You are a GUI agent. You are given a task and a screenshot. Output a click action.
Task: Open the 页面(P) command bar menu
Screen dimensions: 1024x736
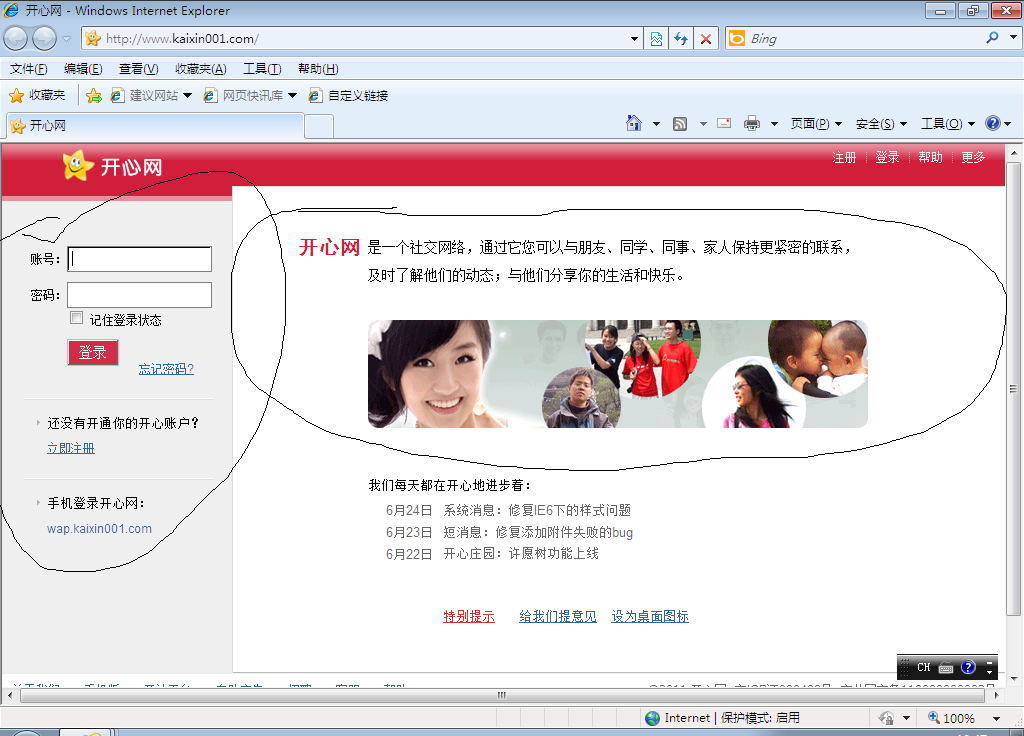pyautogui.click(x=816, y=123)
